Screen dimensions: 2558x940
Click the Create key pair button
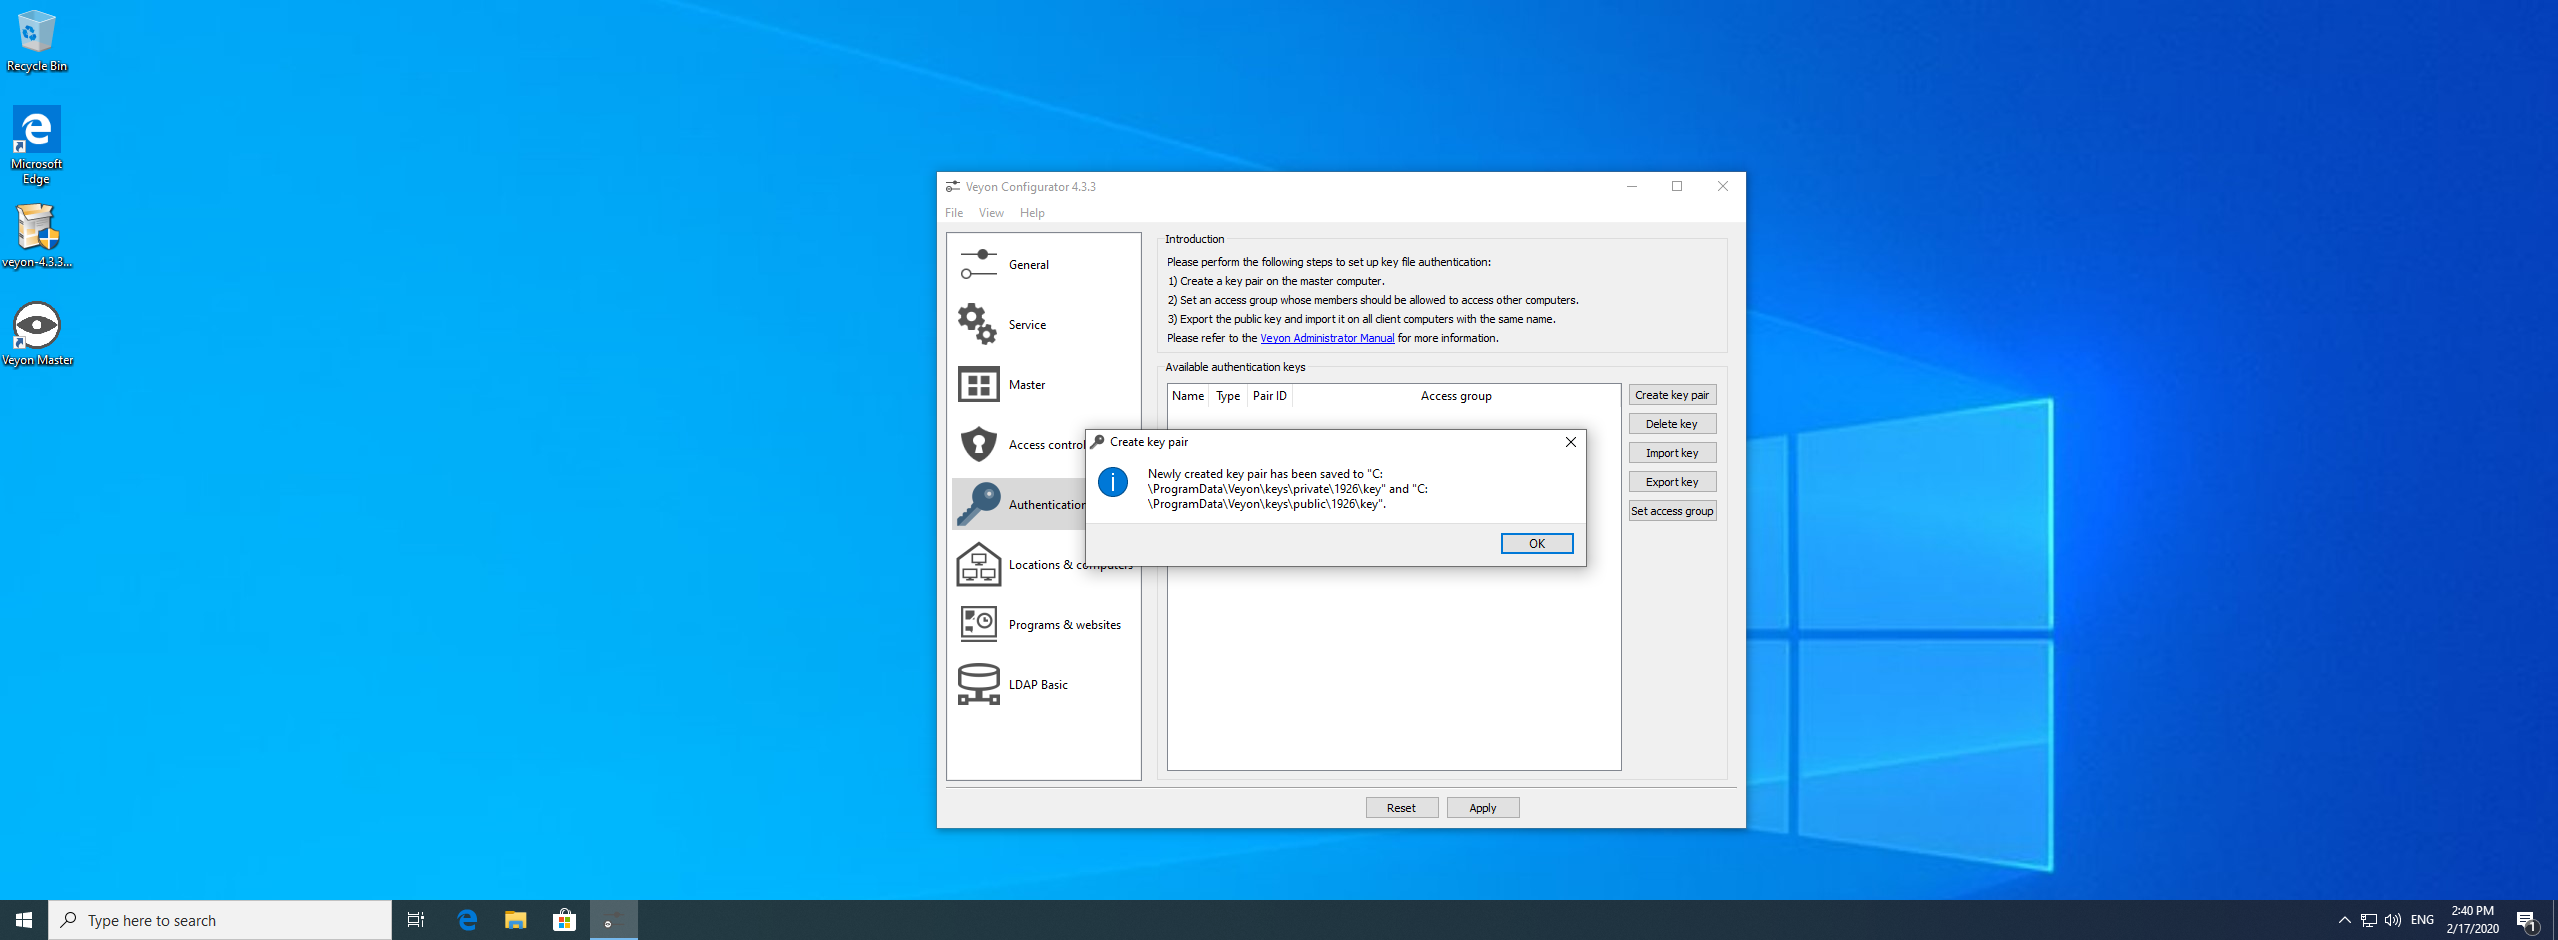click(x=1672, y=395)
